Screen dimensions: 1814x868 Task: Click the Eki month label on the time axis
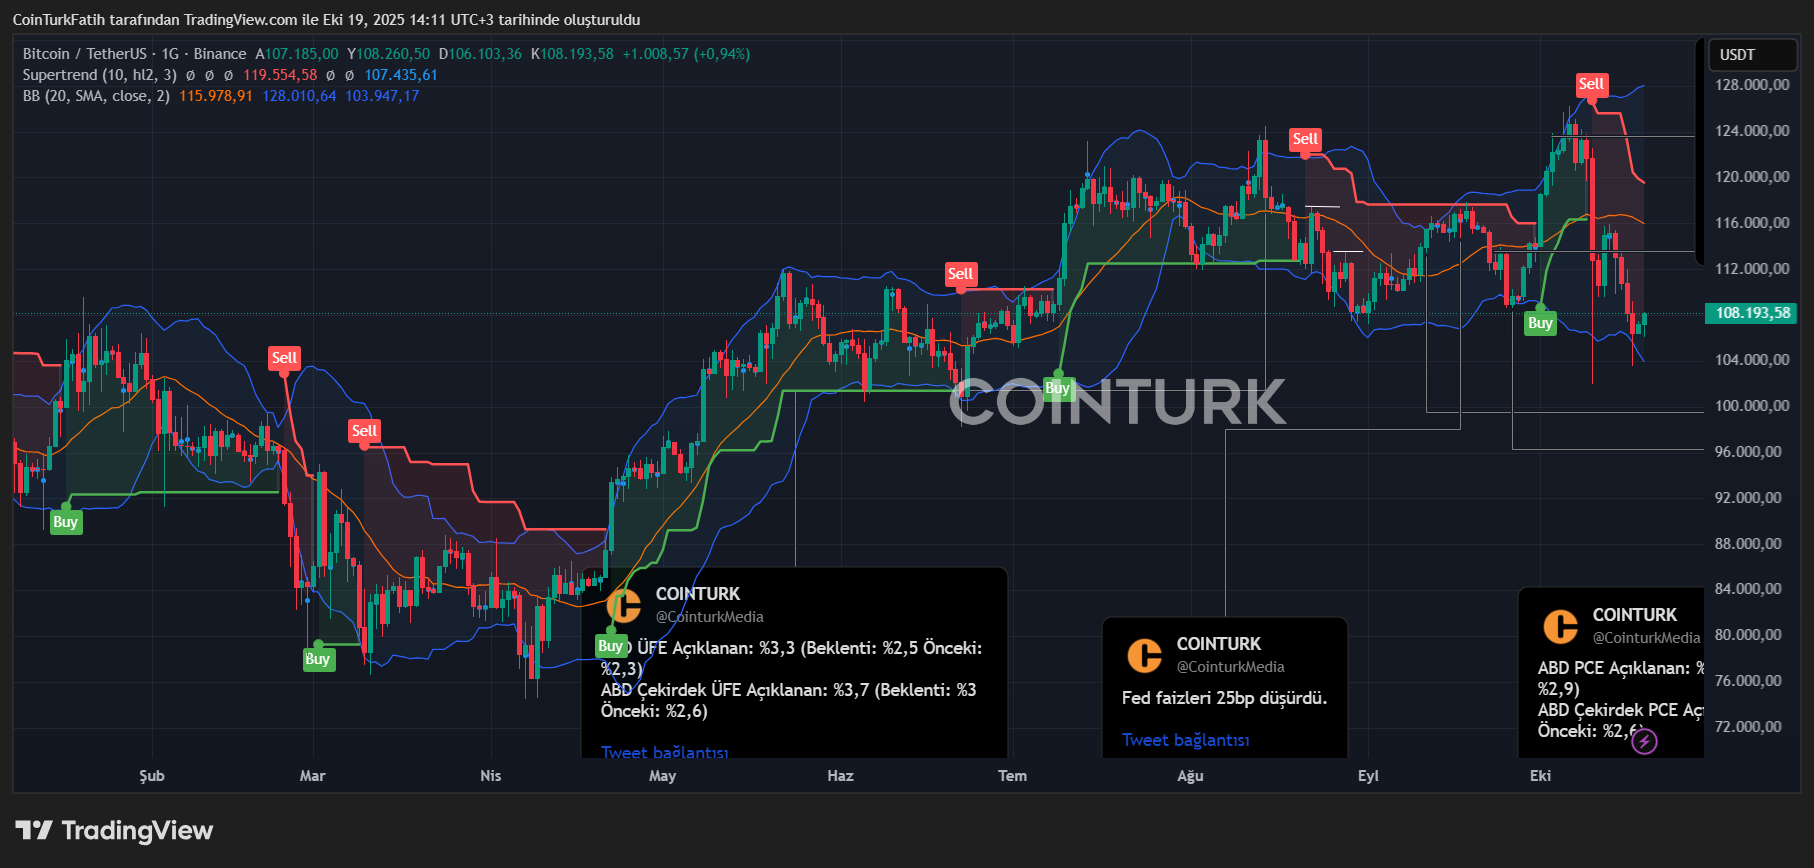point(1540,776)
